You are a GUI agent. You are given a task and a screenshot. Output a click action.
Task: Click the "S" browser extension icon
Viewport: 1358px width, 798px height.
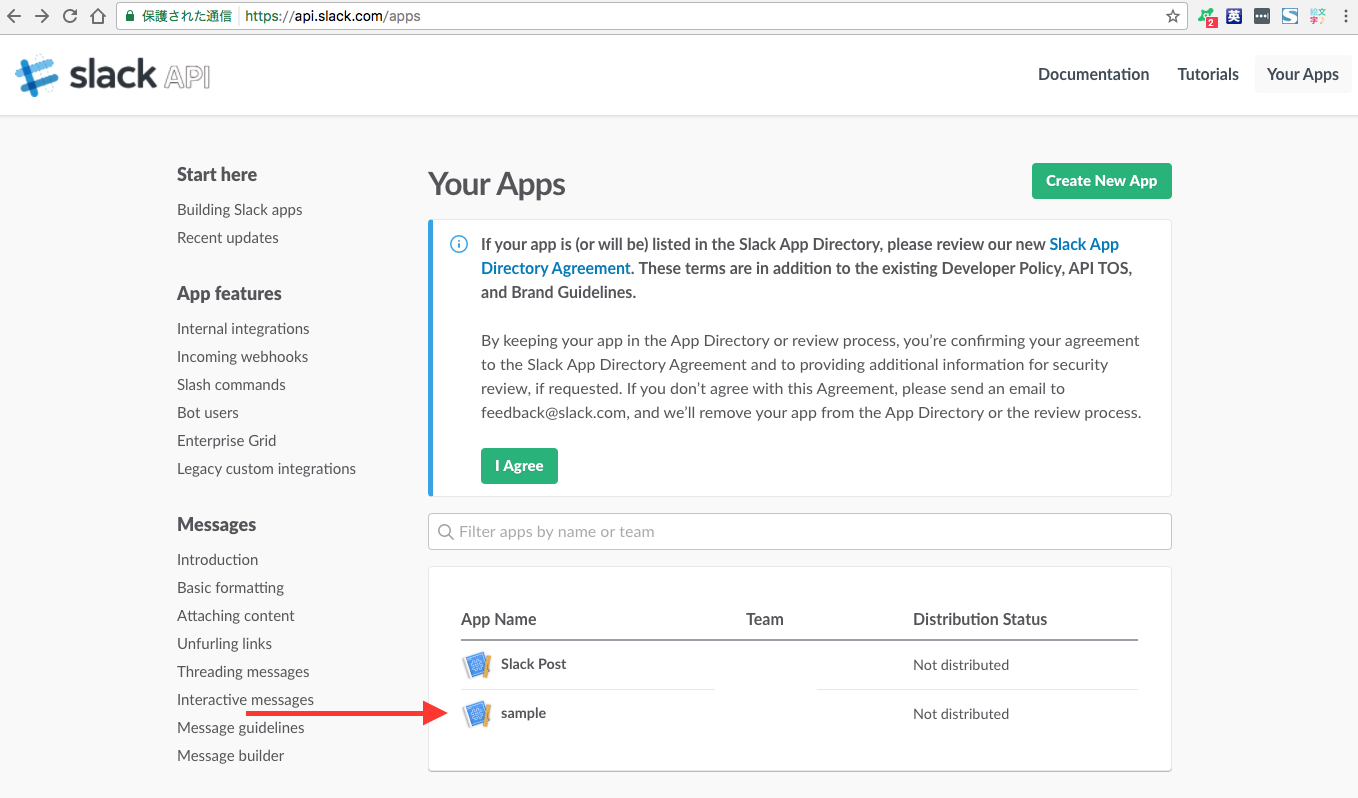click(1289, 15)
